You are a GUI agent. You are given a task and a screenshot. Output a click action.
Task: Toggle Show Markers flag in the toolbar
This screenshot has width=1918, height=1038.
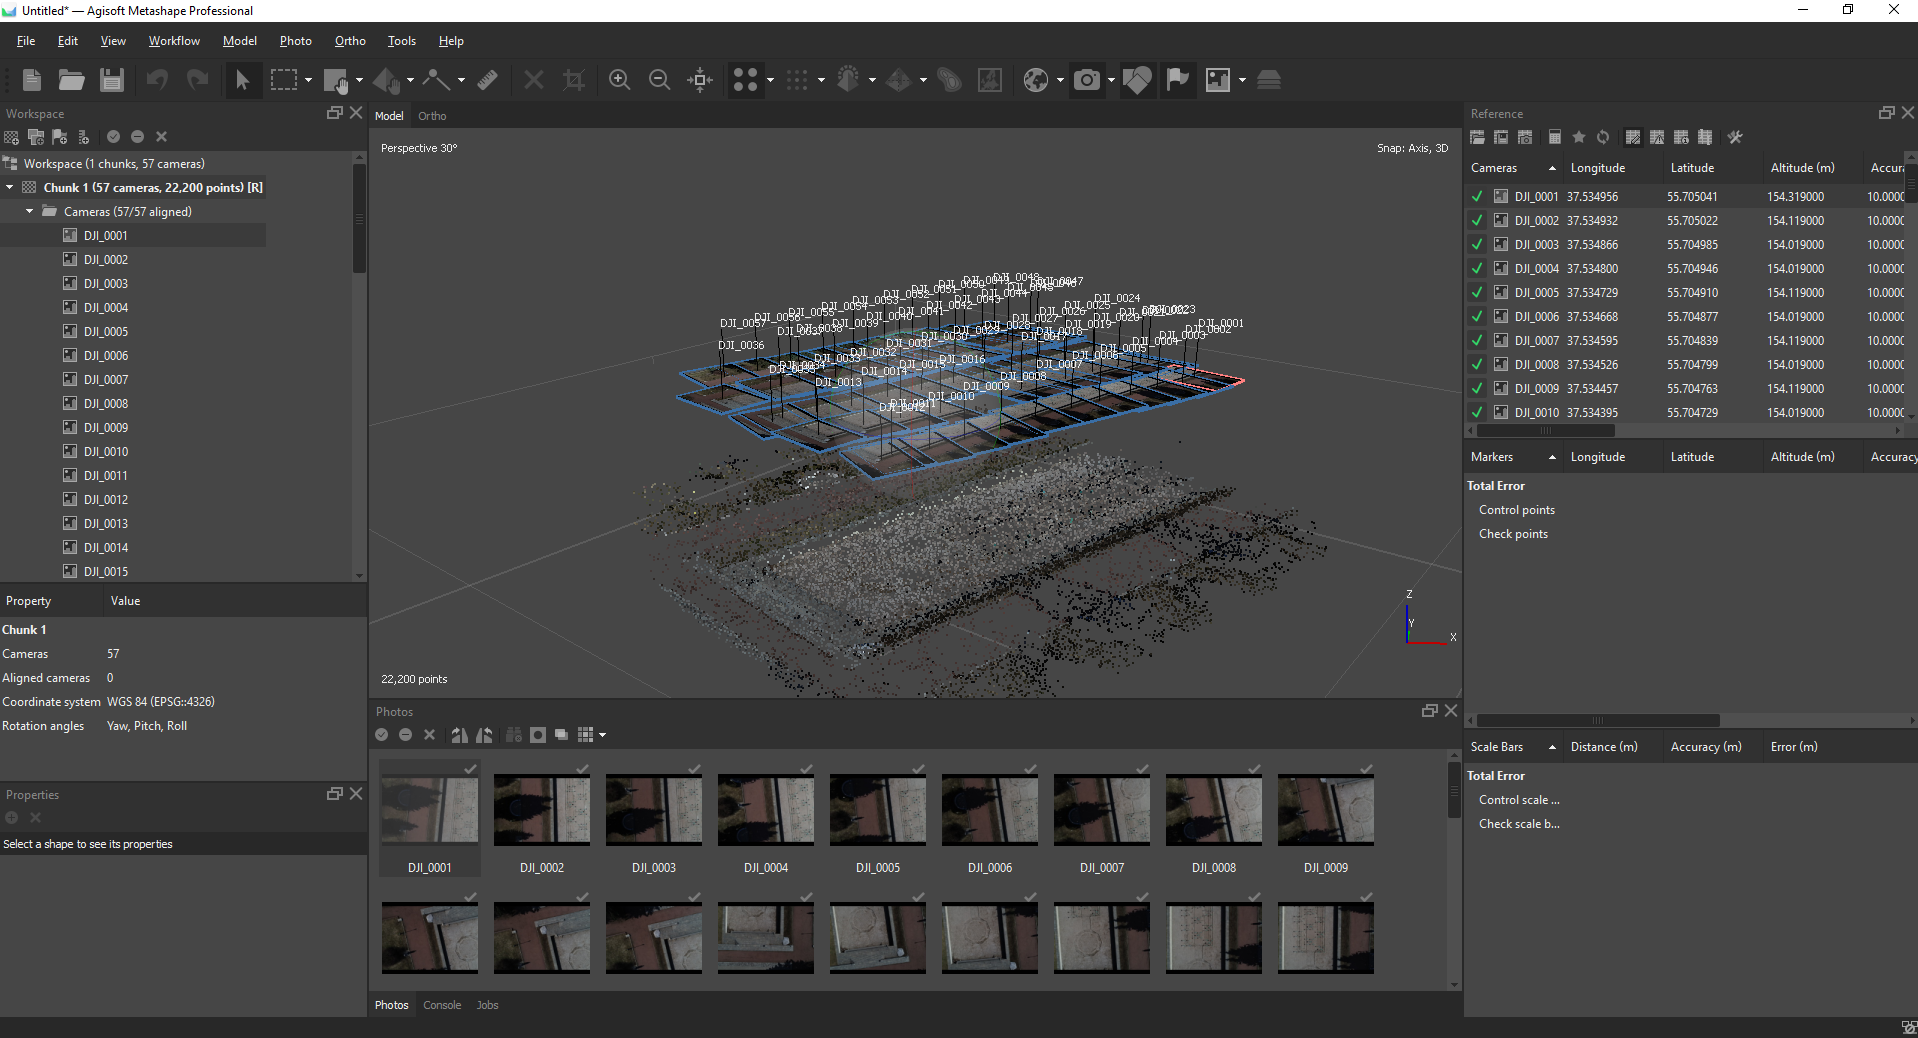[x=1178, y=80]
